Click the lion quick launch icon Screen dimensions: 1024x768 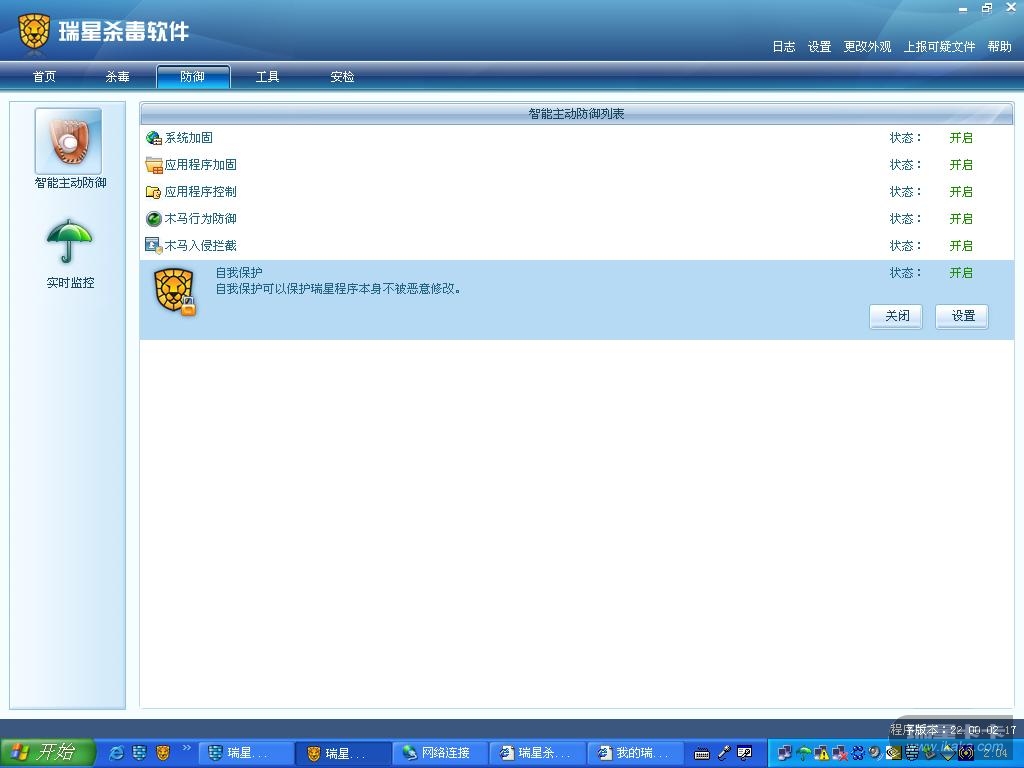click(x=163, y=753)
